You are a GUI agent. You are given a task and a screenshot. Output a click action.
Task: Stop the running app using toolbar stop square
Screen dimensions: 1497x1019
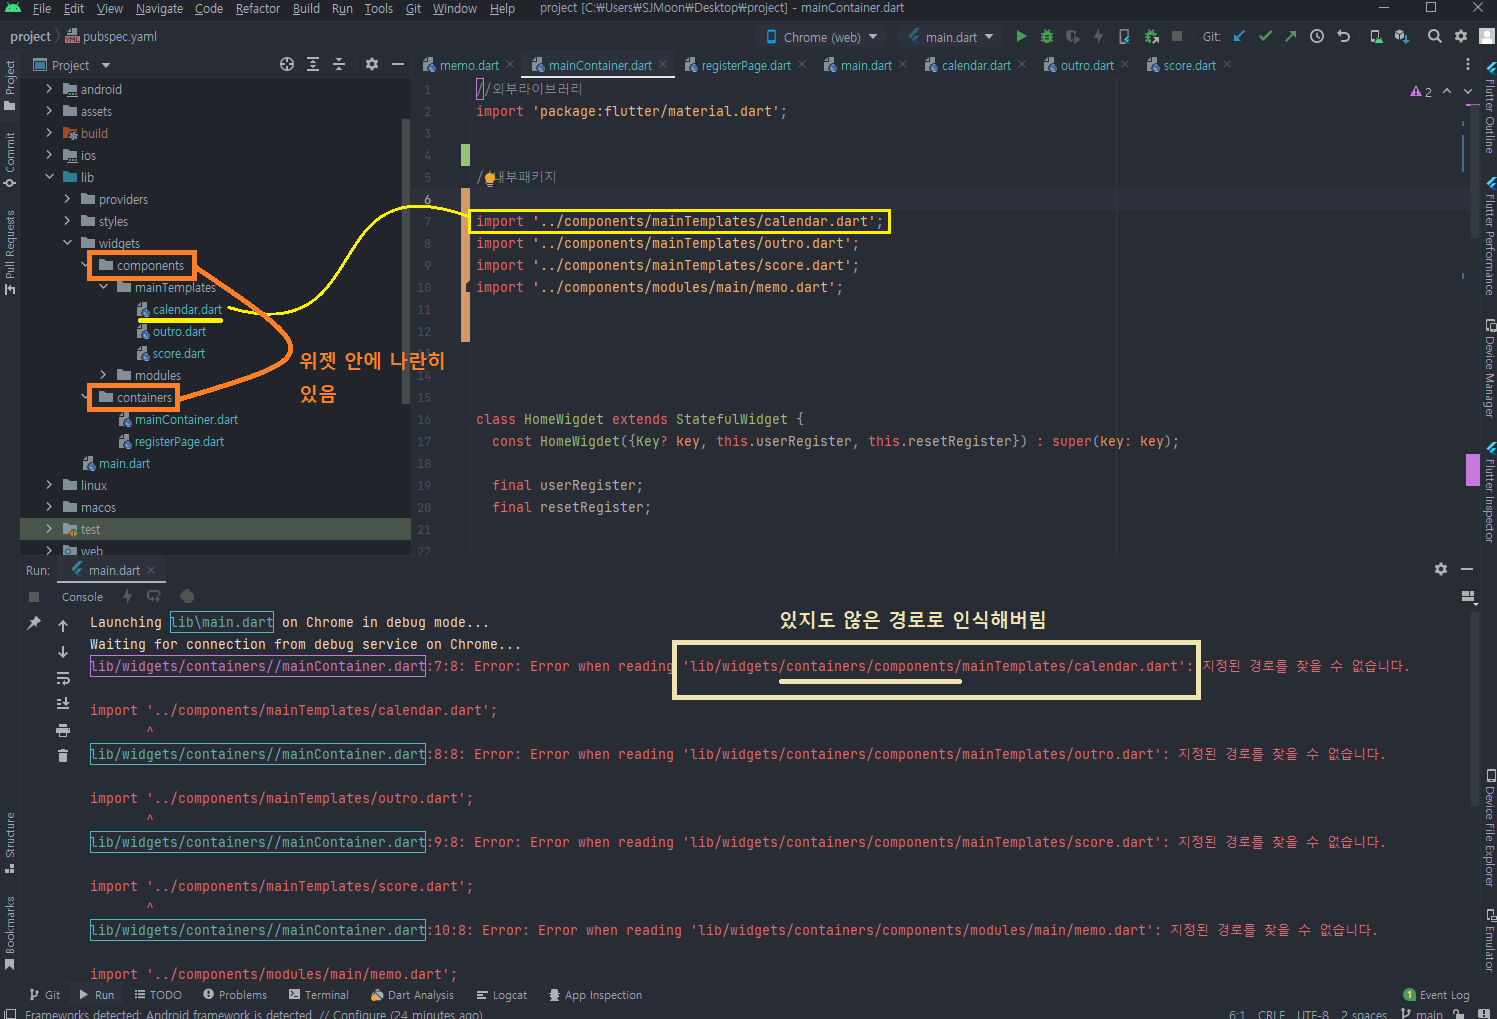[1177, 36]
